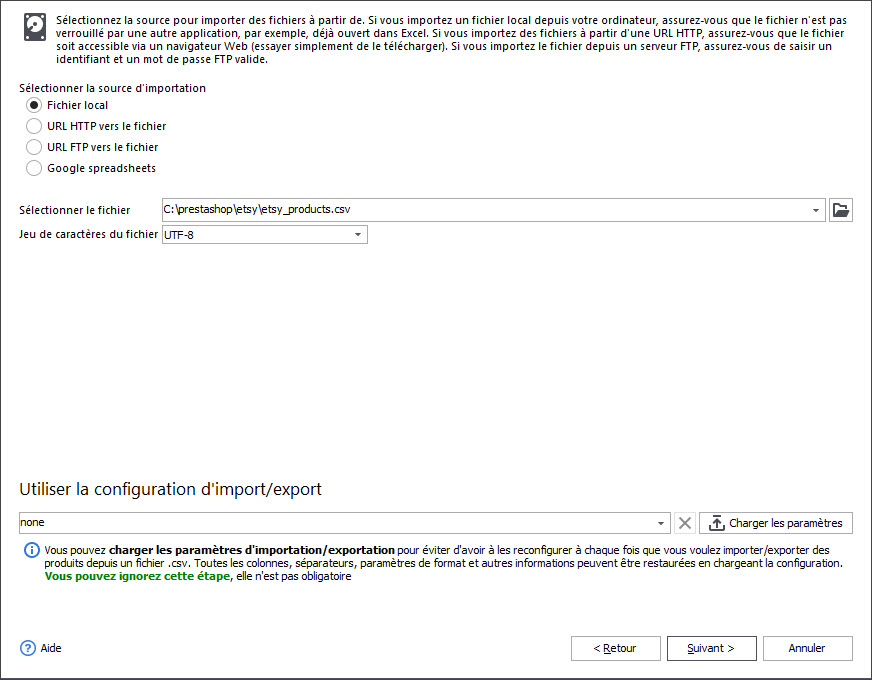Proceed with the Suivant button

coord(712,648)
